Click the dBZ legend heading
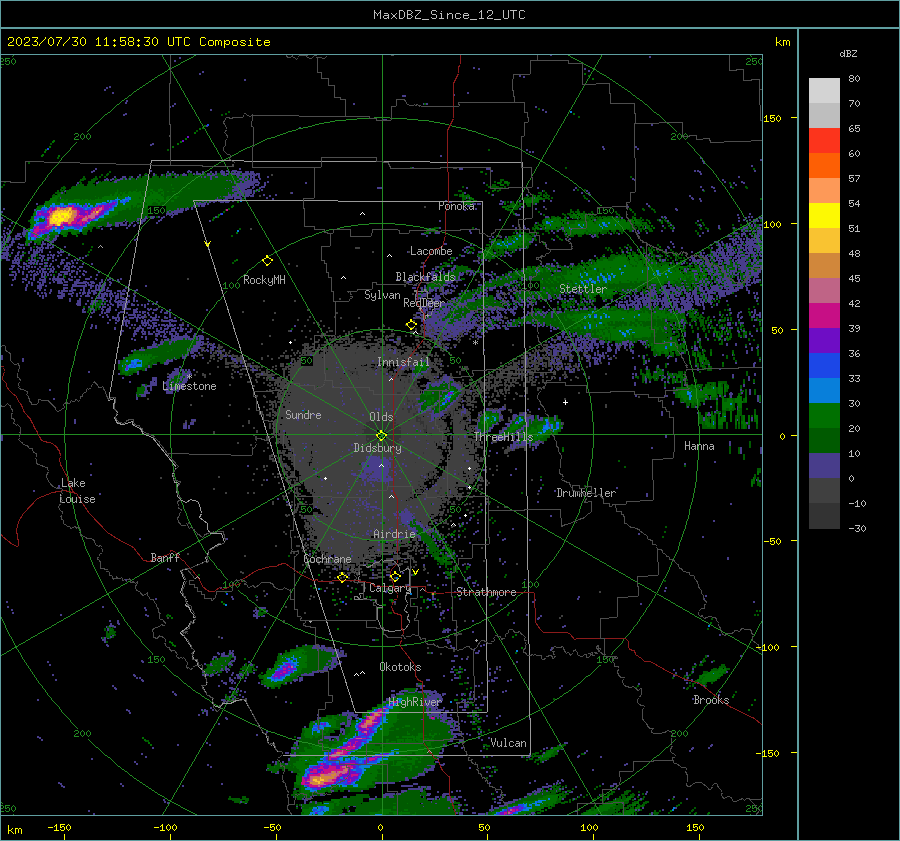This screenshot has height=841, width=900. (848, 54)
